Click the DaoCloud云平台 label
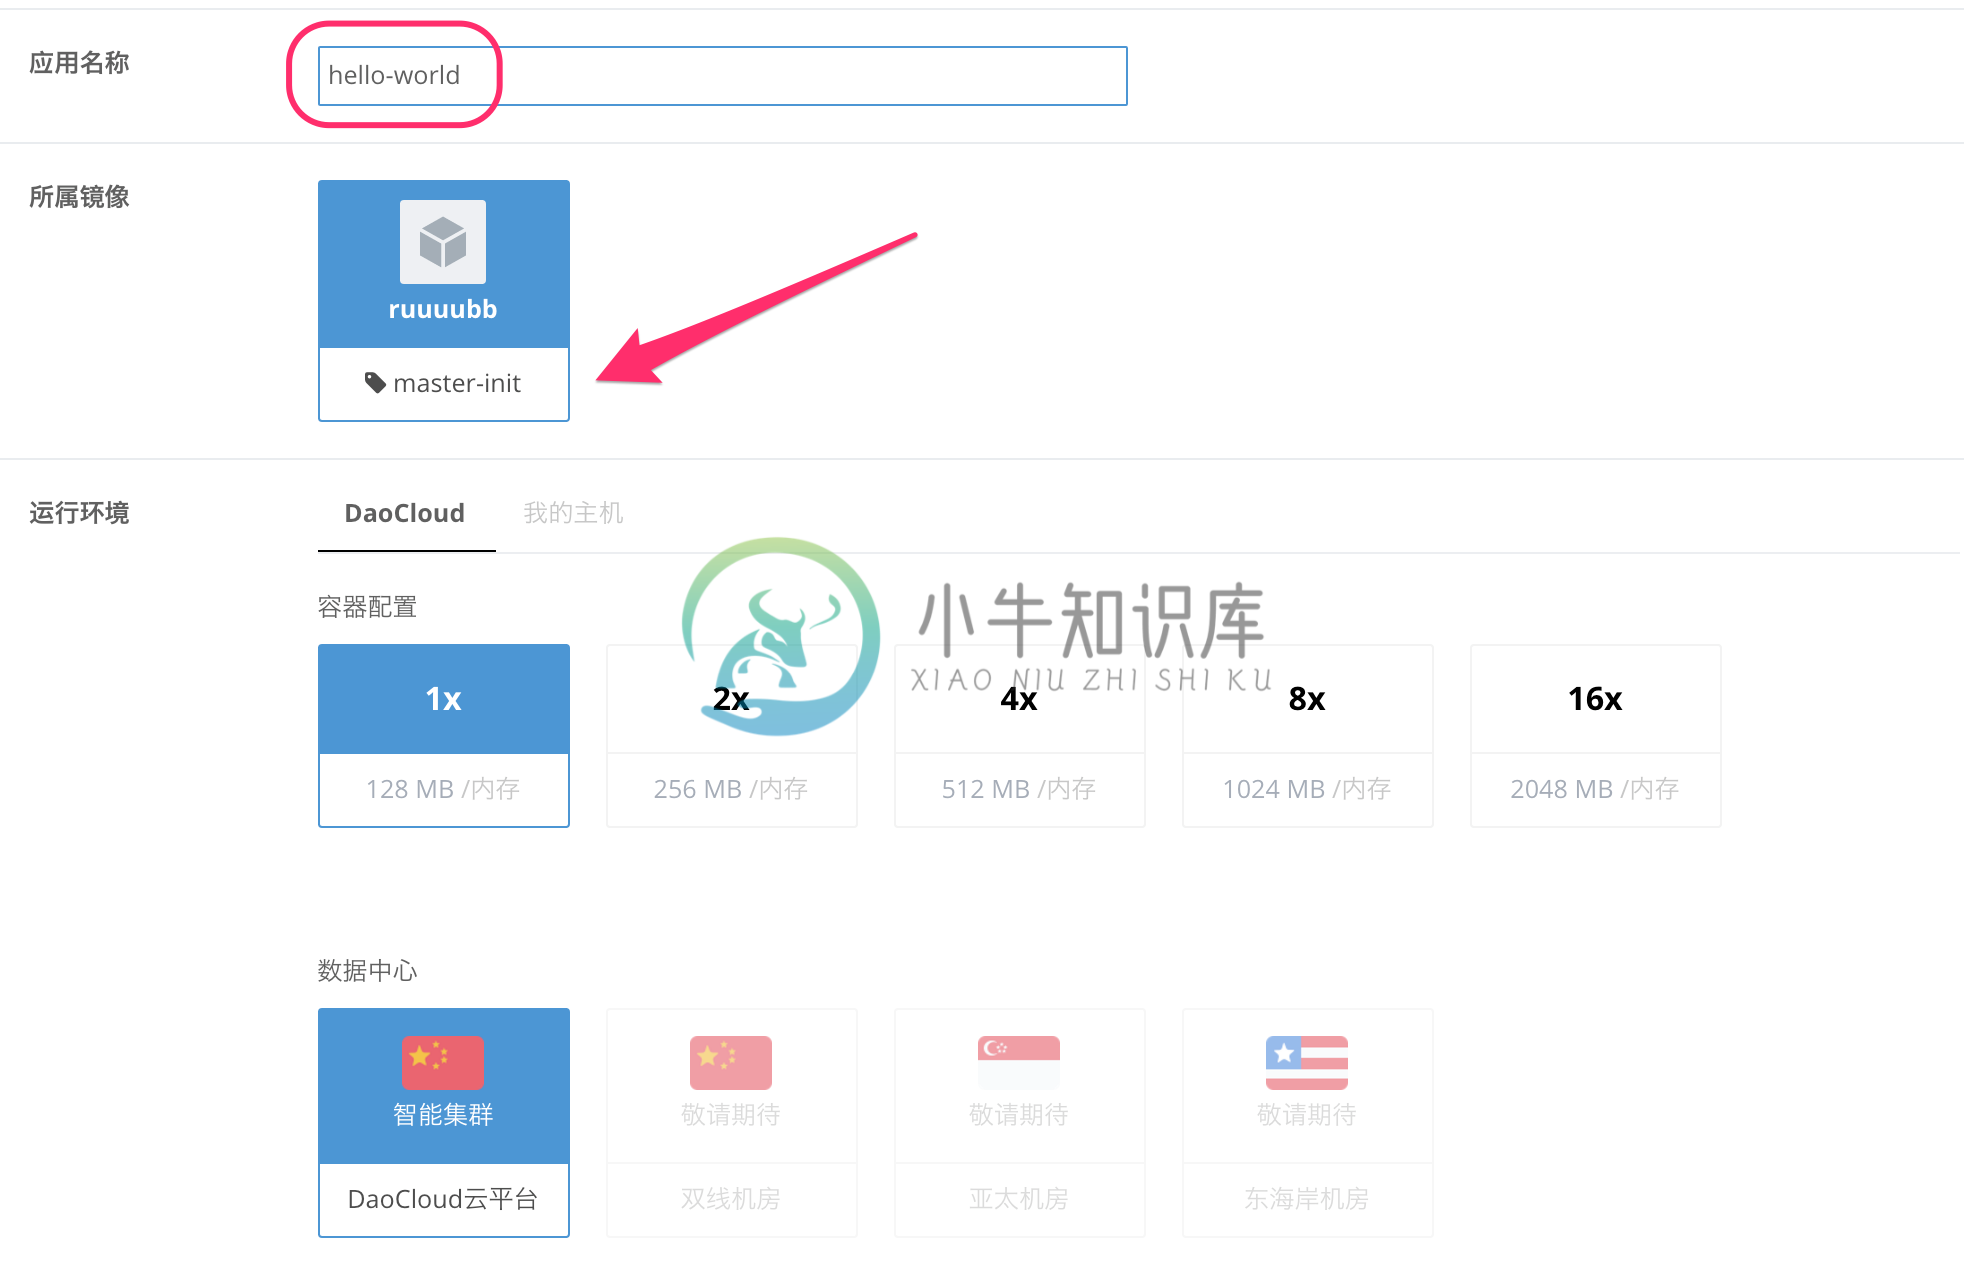 (443, 1199)
